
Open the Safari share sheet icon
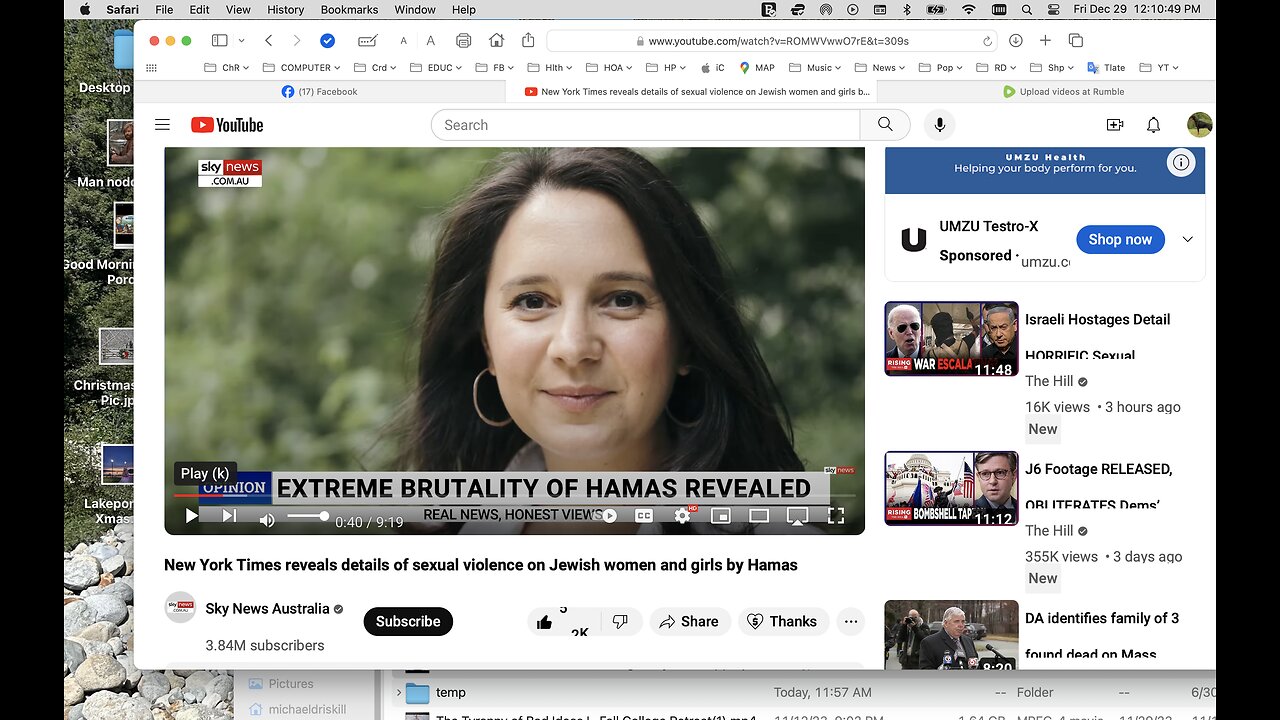(528, 40)
